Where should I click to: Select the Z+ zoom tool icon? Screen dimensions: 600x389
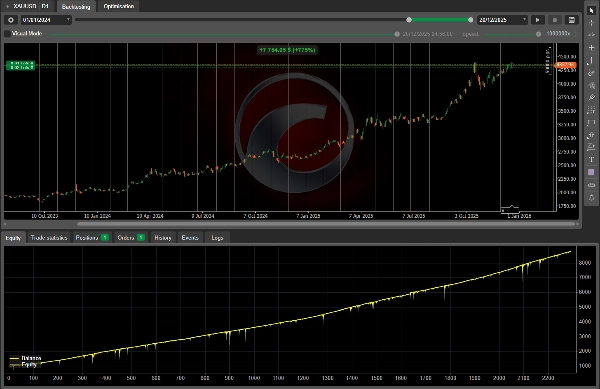pyautogui.click(x=591, y=147)
